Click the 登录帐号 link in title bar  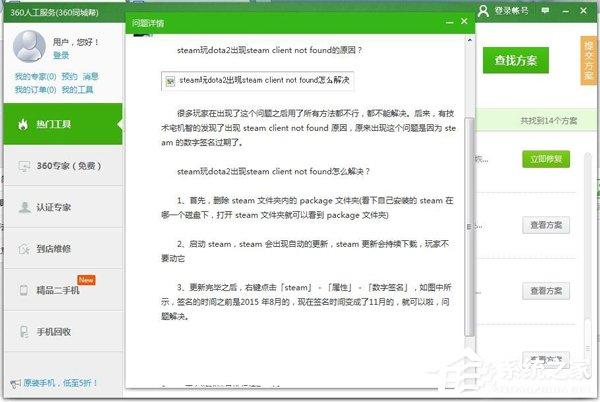511,11
